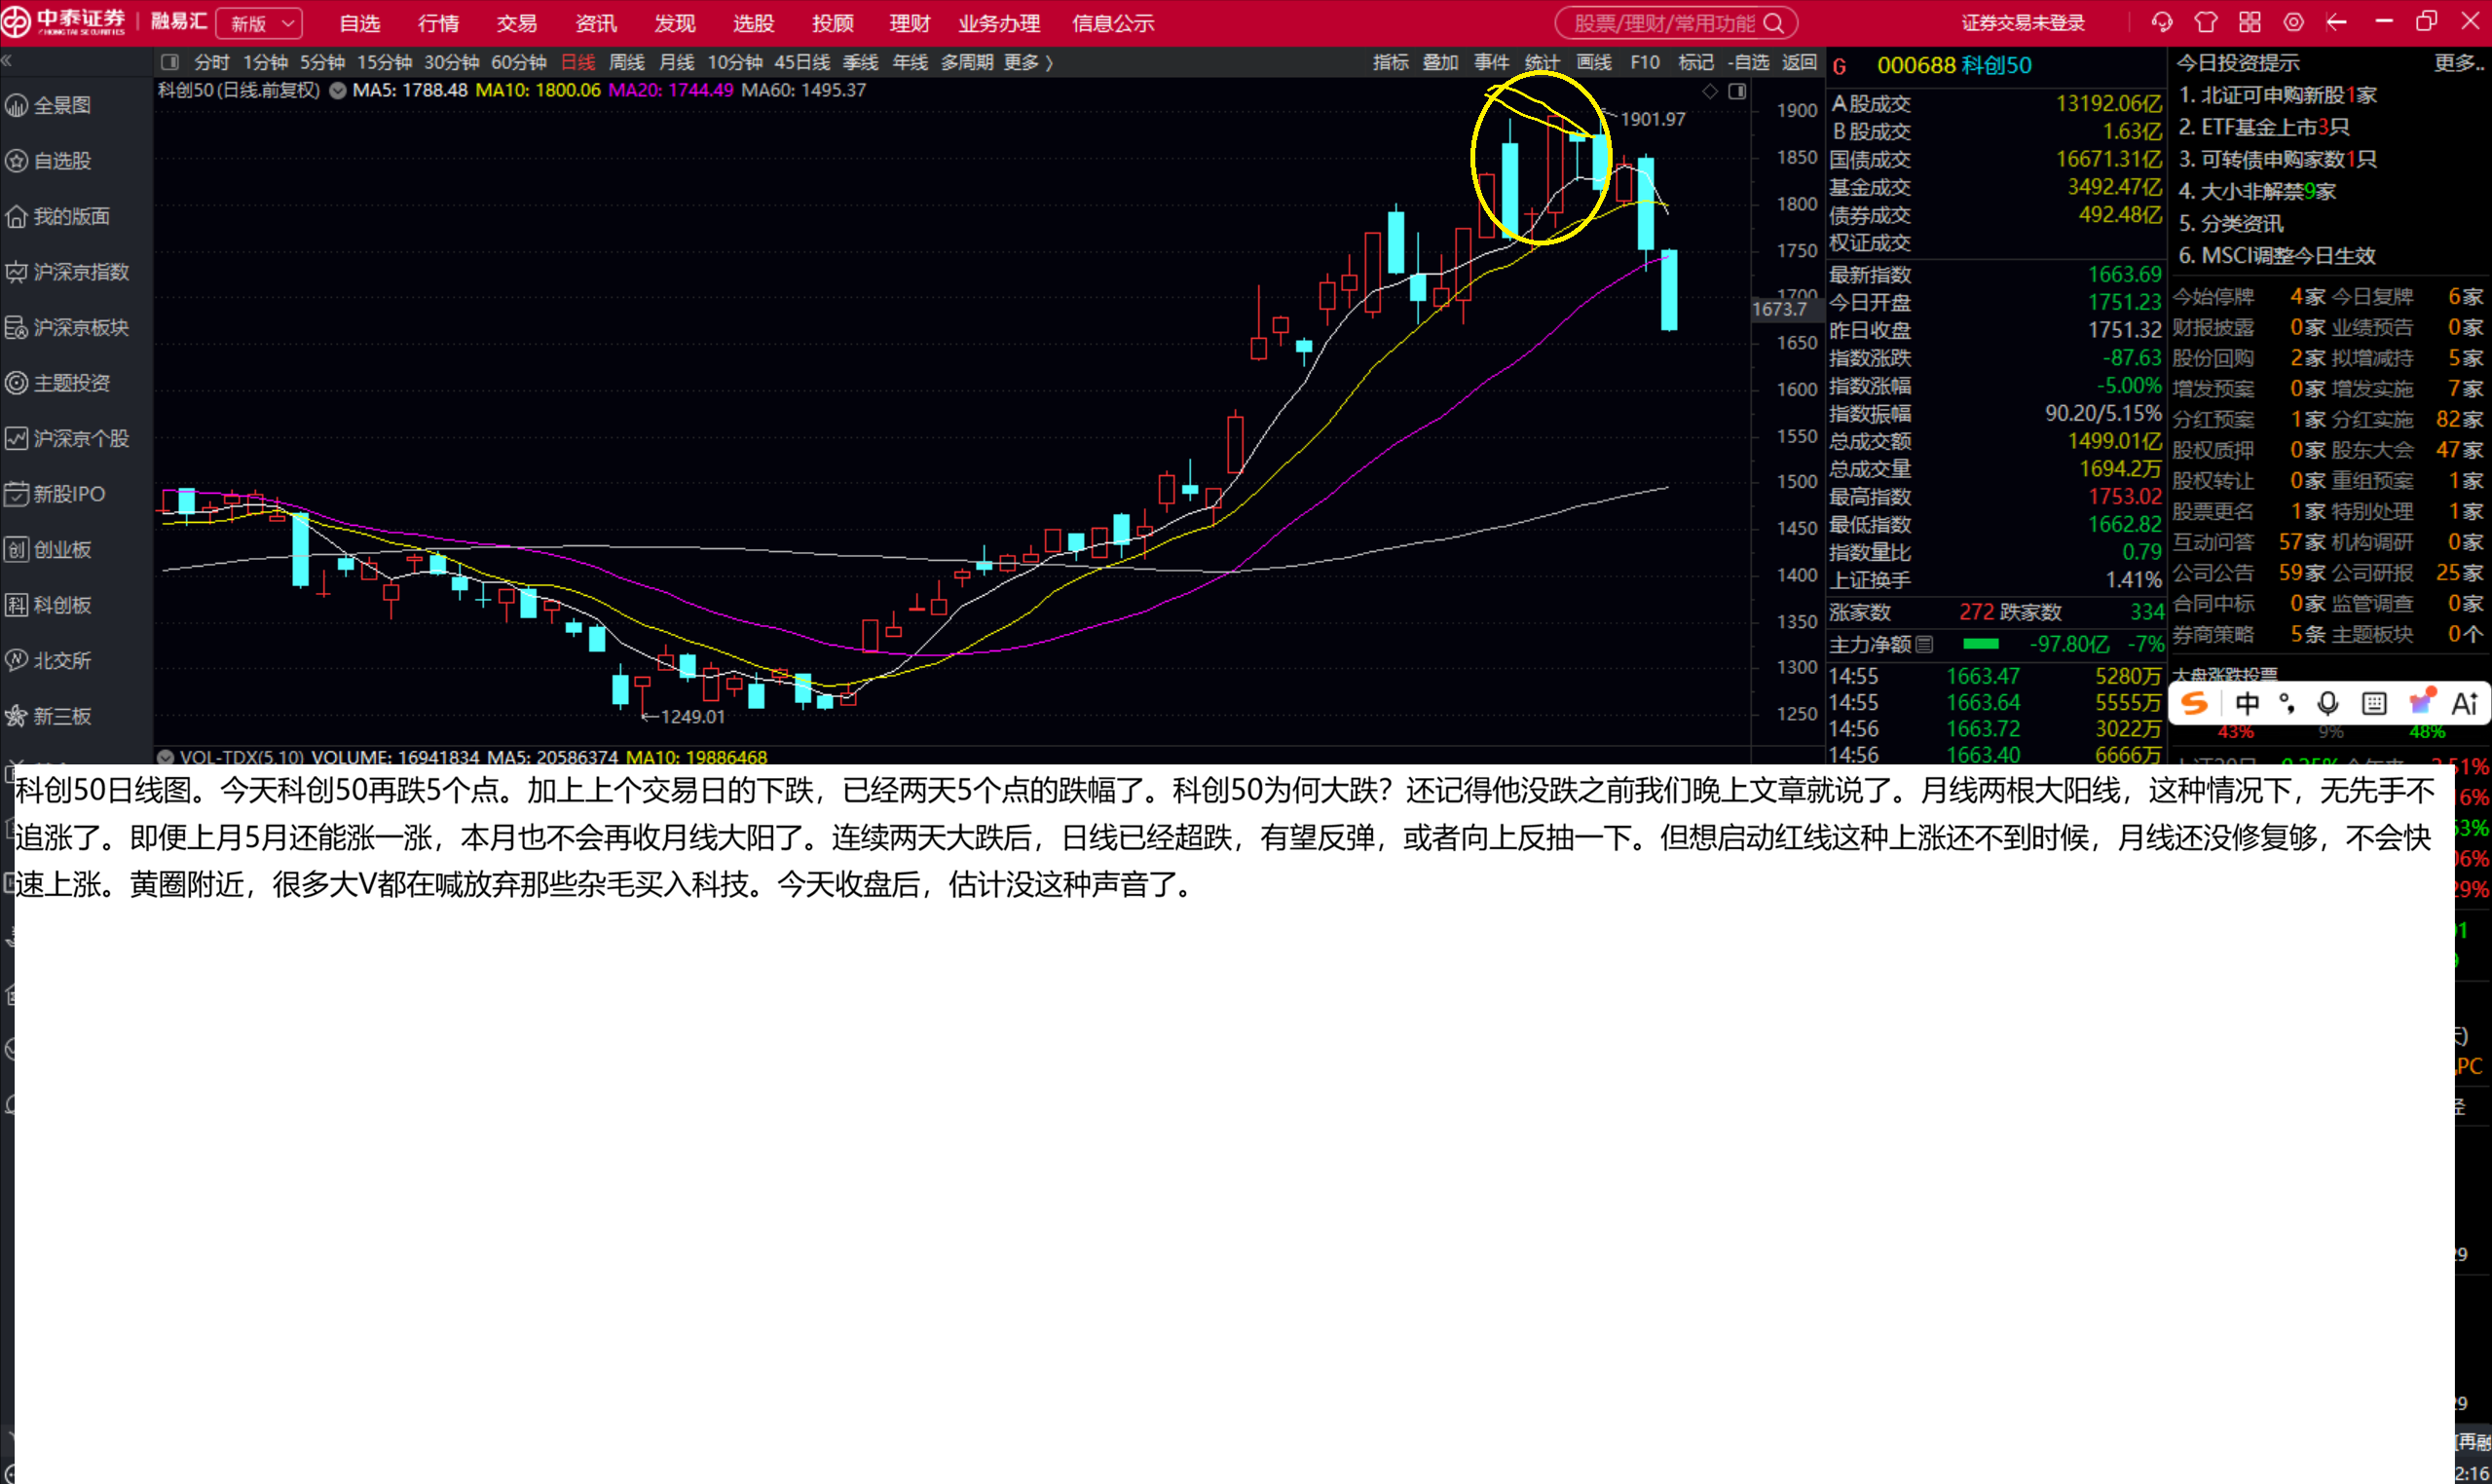Viewport: 2492px width, 1484px height.
Task: Open 沪深京板块 sectors
Action: tap(68, 327)
